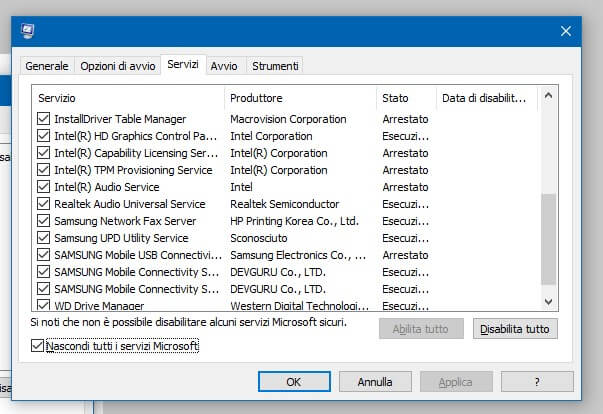Go to the Avvio tab

[x=224, y=66]
